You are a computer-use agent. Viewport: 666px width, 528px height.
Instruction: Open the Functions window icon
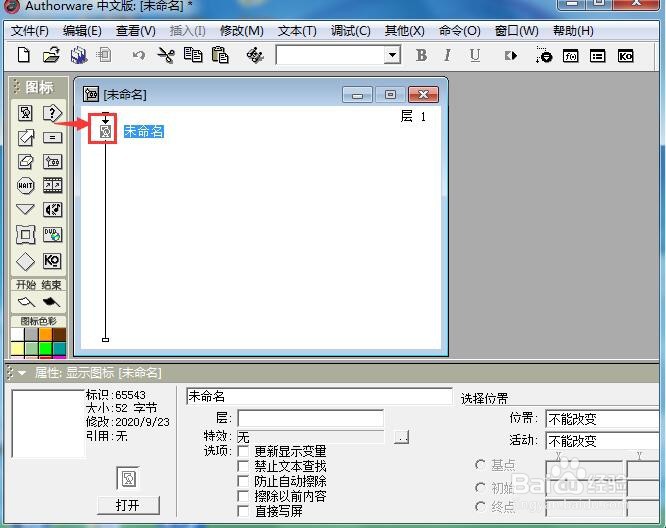tap(570, 56)
